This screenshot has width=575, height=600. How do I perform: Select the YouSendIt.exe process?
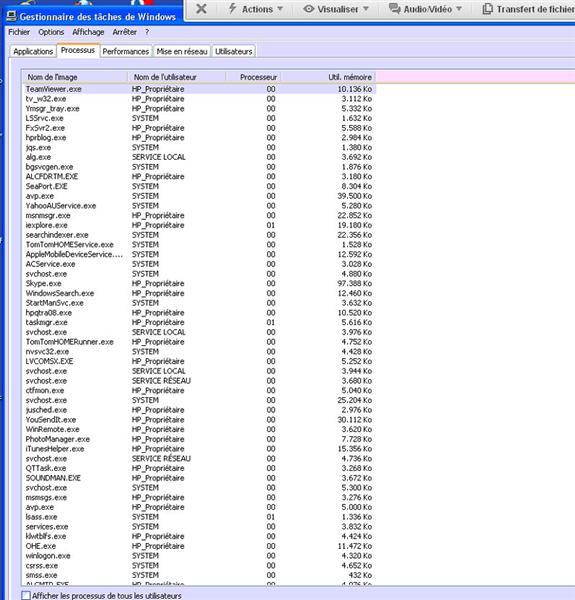(x=199, y=420)
